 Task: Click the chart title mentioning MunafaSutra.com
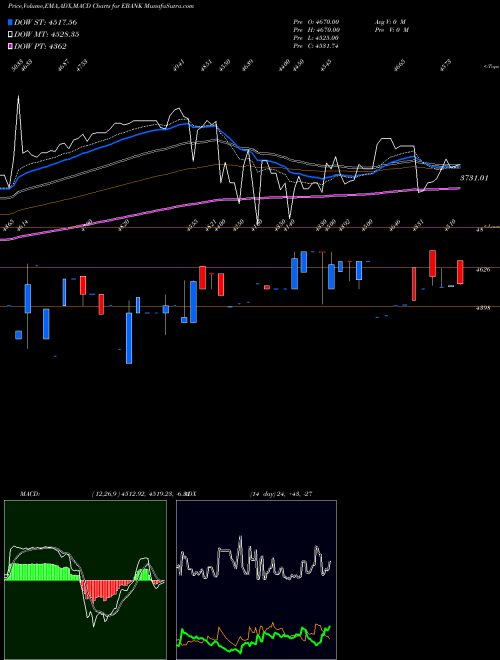pyautogui.click(x=101, y=6)
